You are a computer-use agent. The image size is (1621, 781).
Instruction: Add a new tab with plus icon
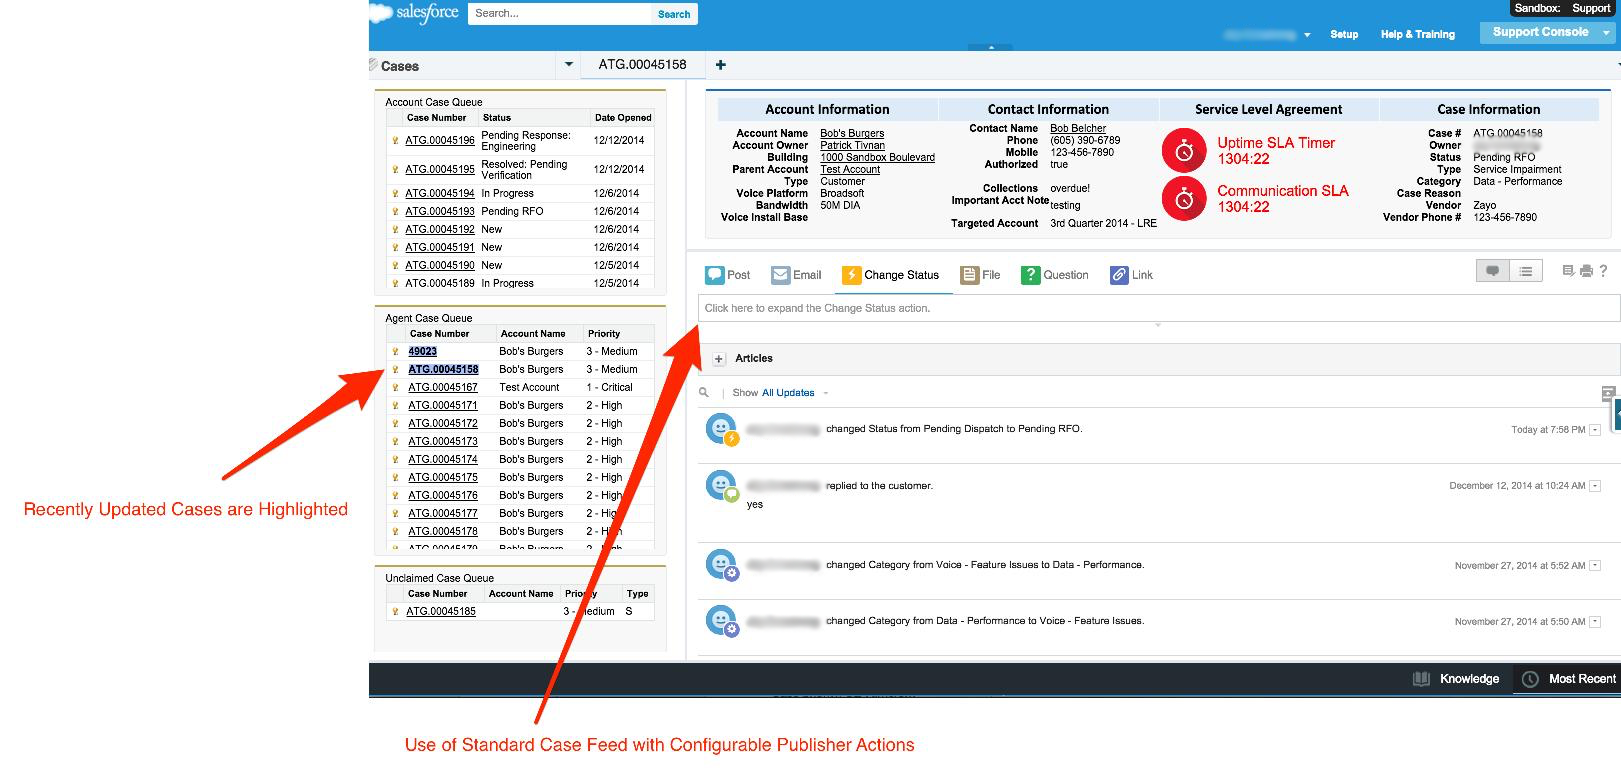(x=721, y=65)
